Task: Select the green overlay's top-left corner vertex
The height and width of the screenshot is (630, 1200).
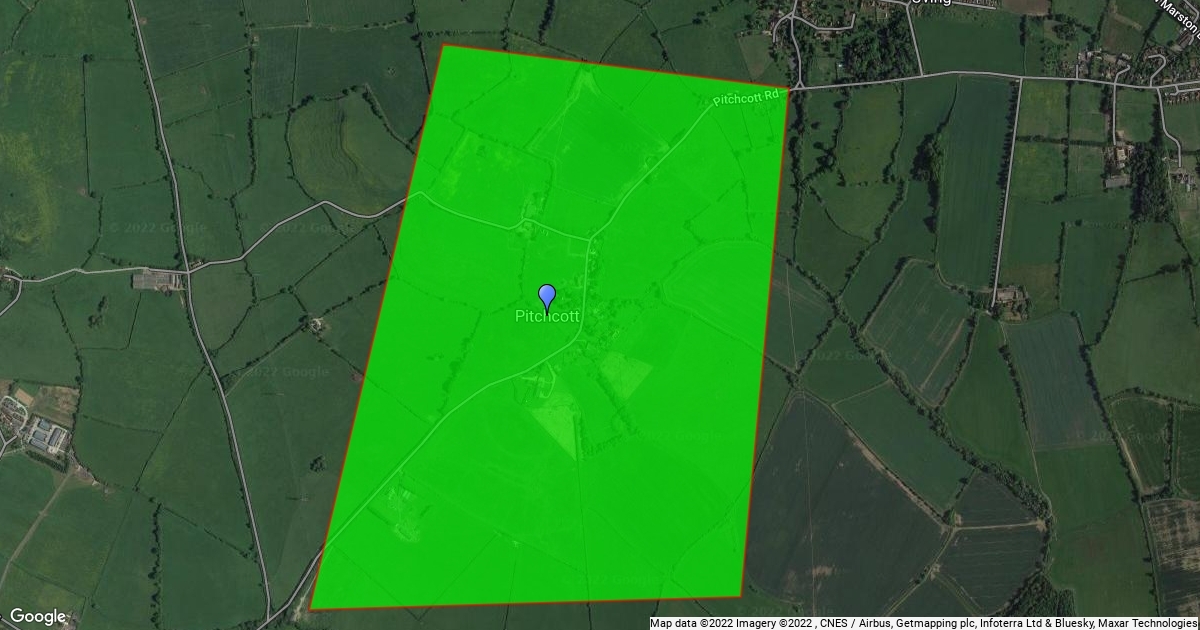Action: [x=443, y=45]
